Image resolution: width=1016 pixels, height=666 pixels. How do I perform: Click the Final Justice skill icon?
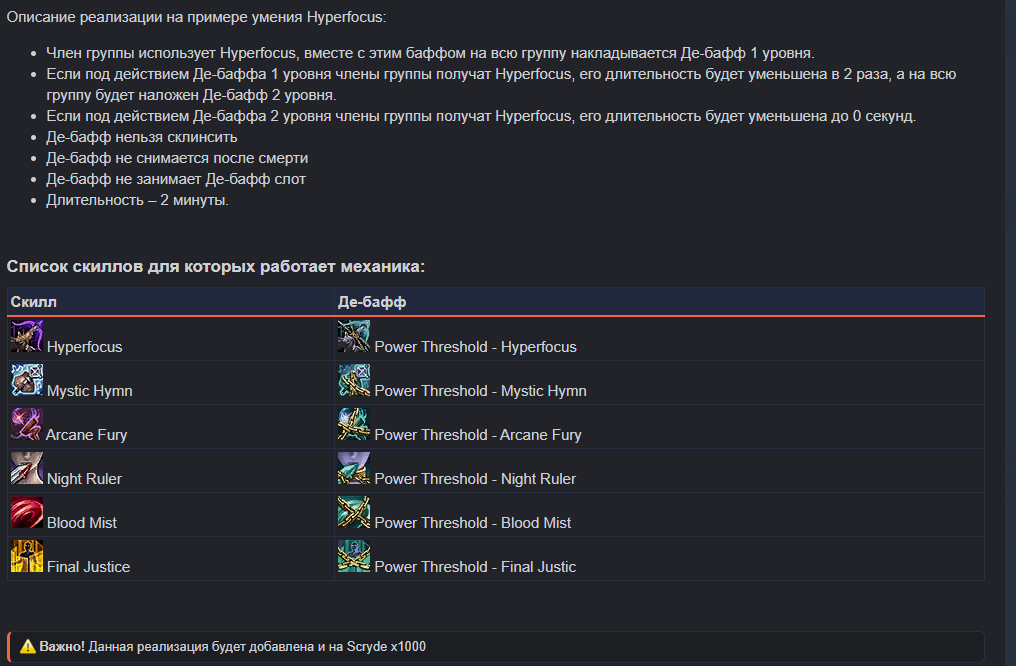pyautogui.click(x=27, y=557)
